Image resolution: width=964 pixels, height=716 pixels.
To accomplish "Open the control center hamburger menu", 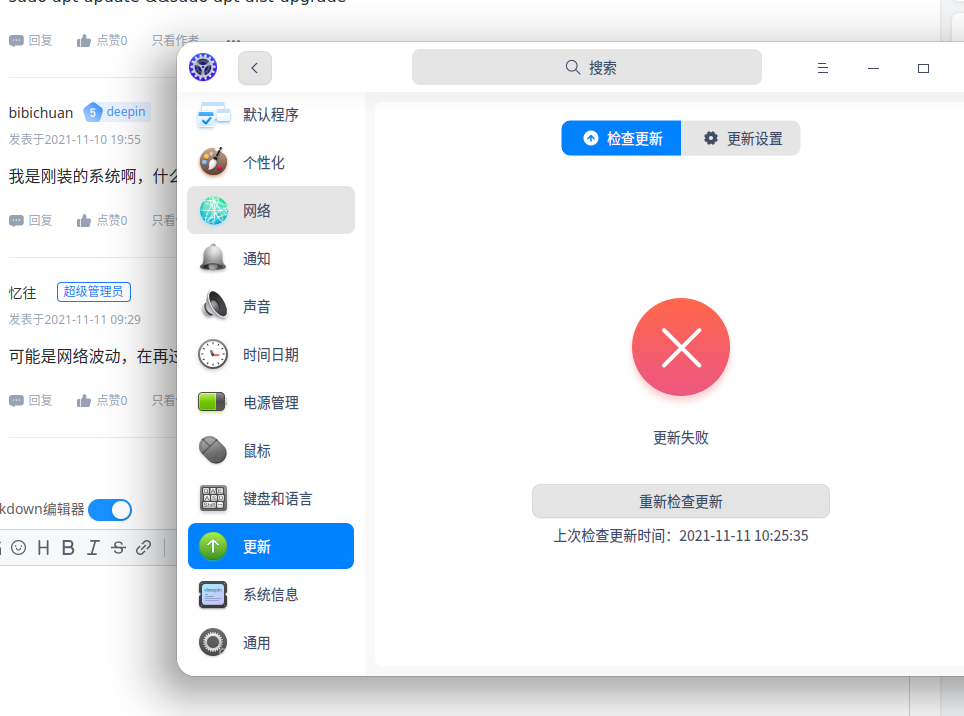I will [822, 68].
